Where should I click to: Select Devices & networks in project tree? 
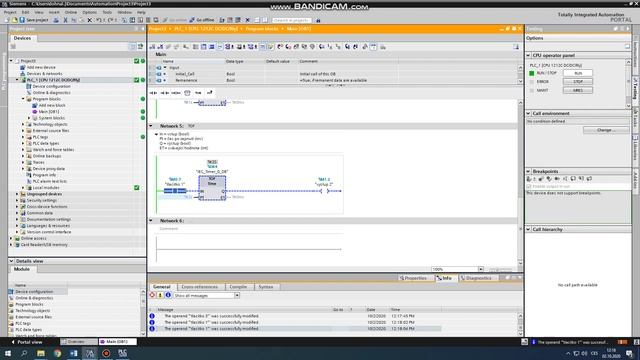pos(44,74)
